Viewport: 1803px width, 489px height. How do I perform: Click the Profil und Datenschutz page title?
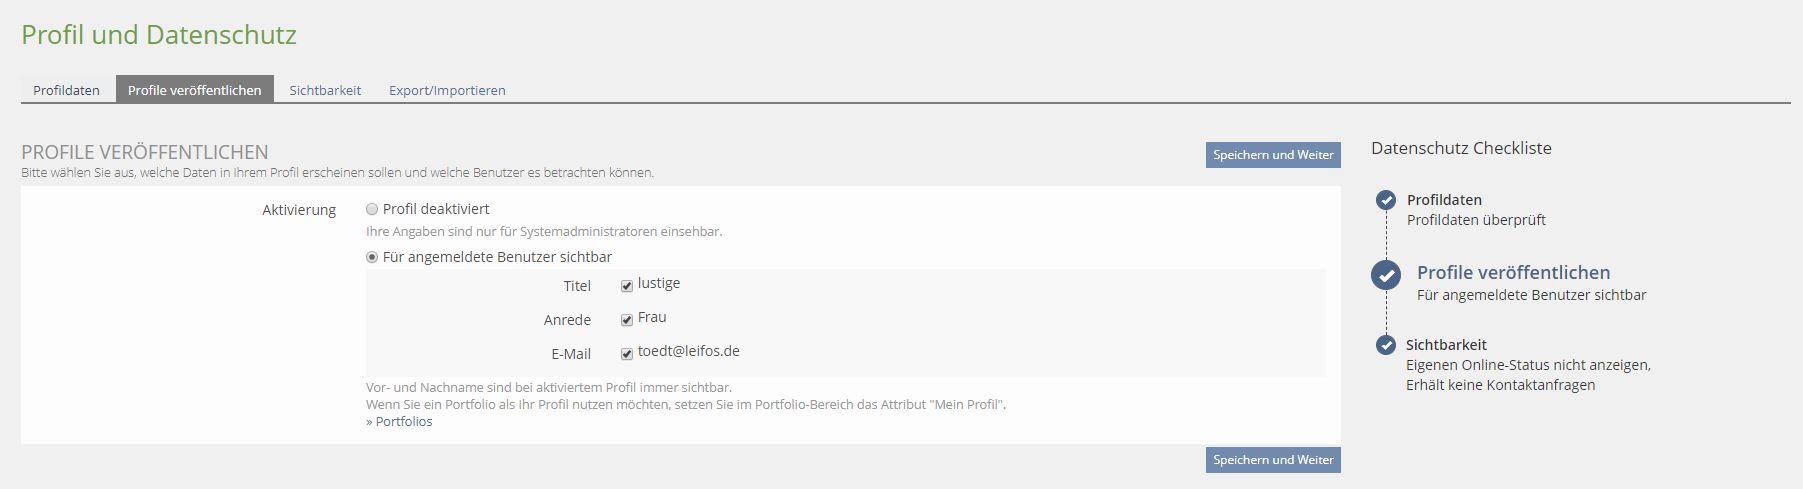(x=159, y=35)
